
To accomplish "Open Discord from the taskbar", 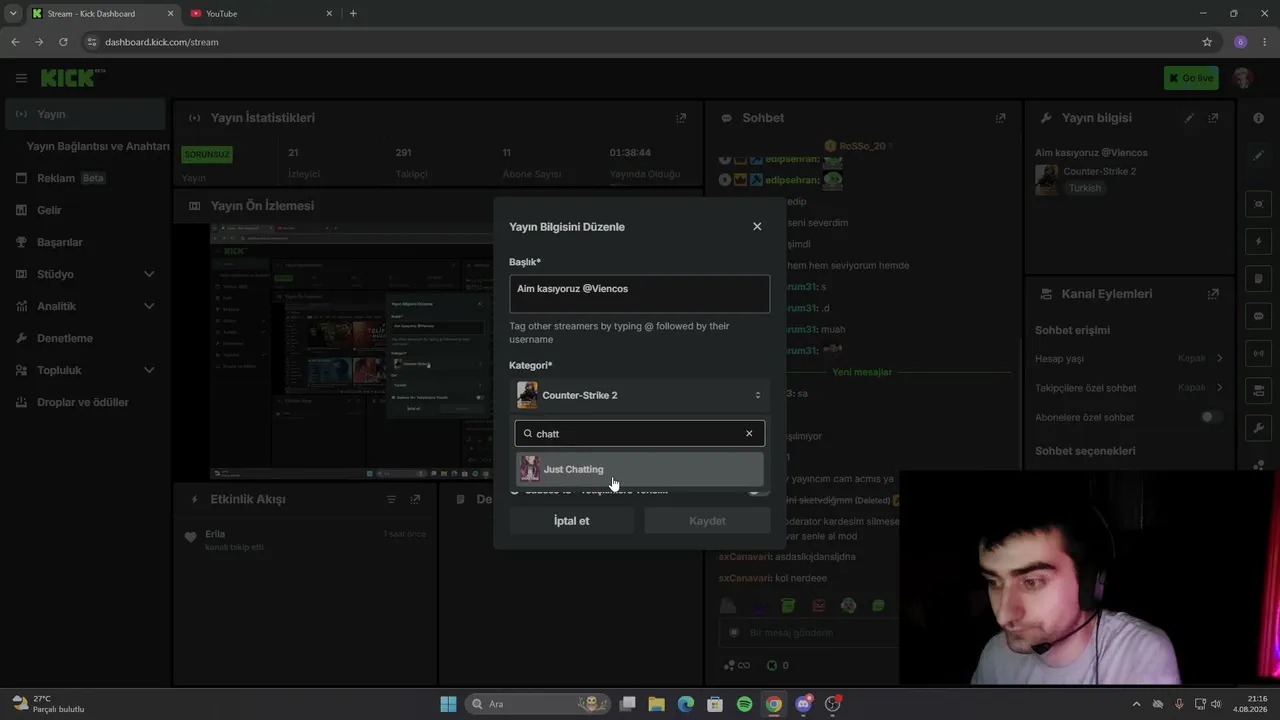I will click(x=803, y=704).
